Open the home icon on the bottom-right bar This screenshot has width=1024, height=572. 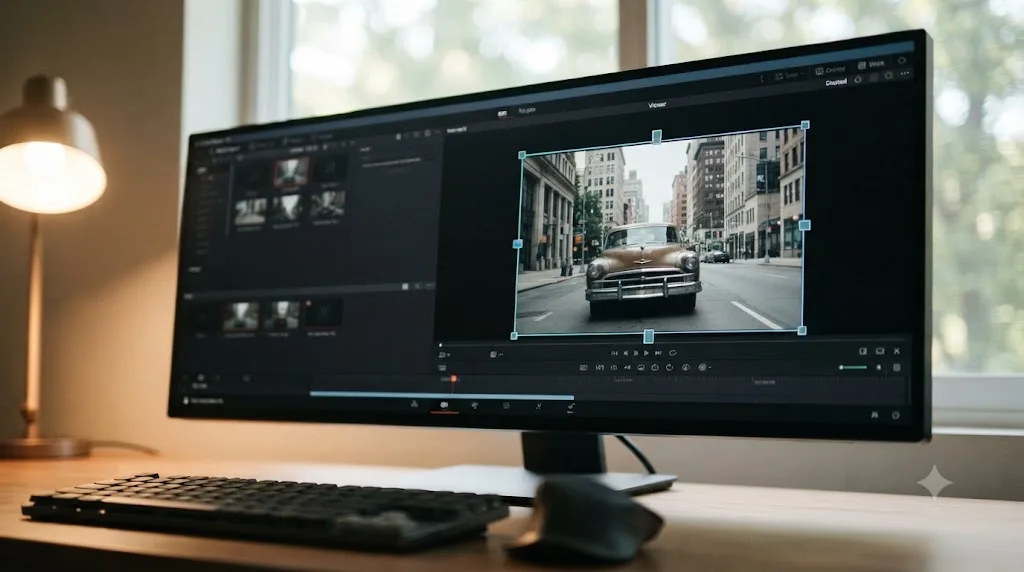coord(874,415)
